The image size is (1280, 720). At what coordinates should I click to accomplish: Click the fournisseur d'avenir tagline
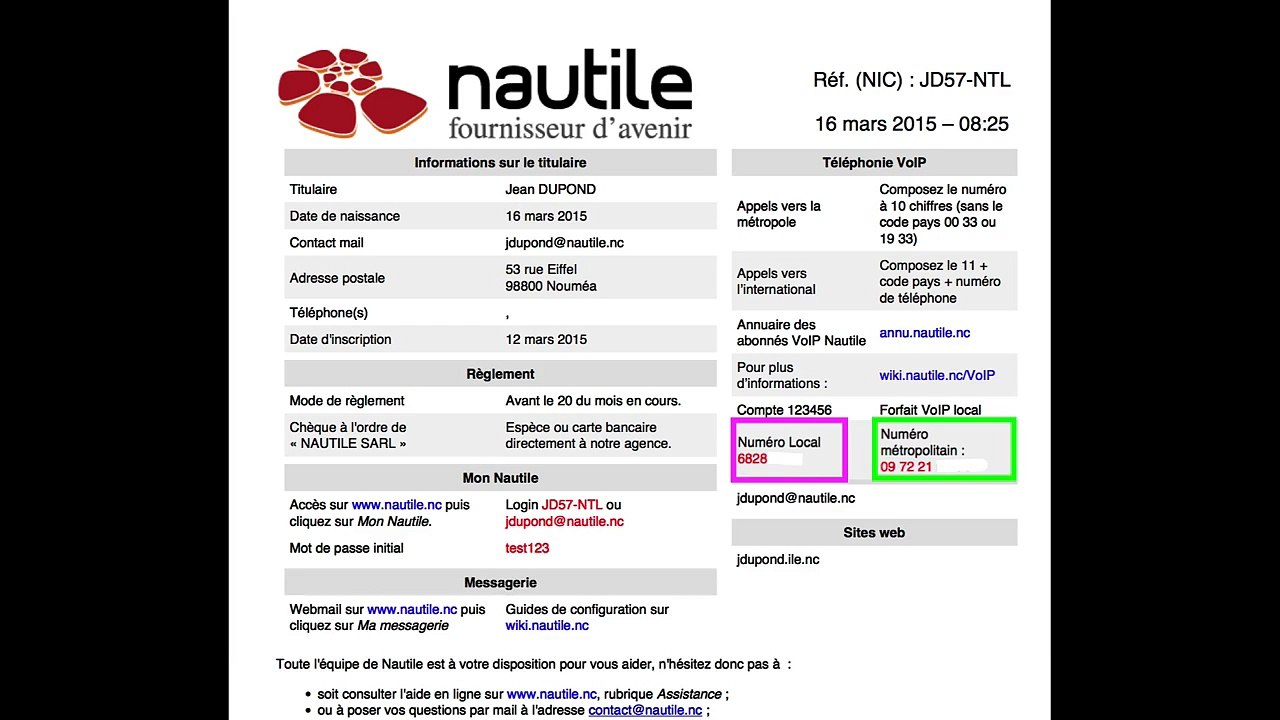tap(570, 128)
